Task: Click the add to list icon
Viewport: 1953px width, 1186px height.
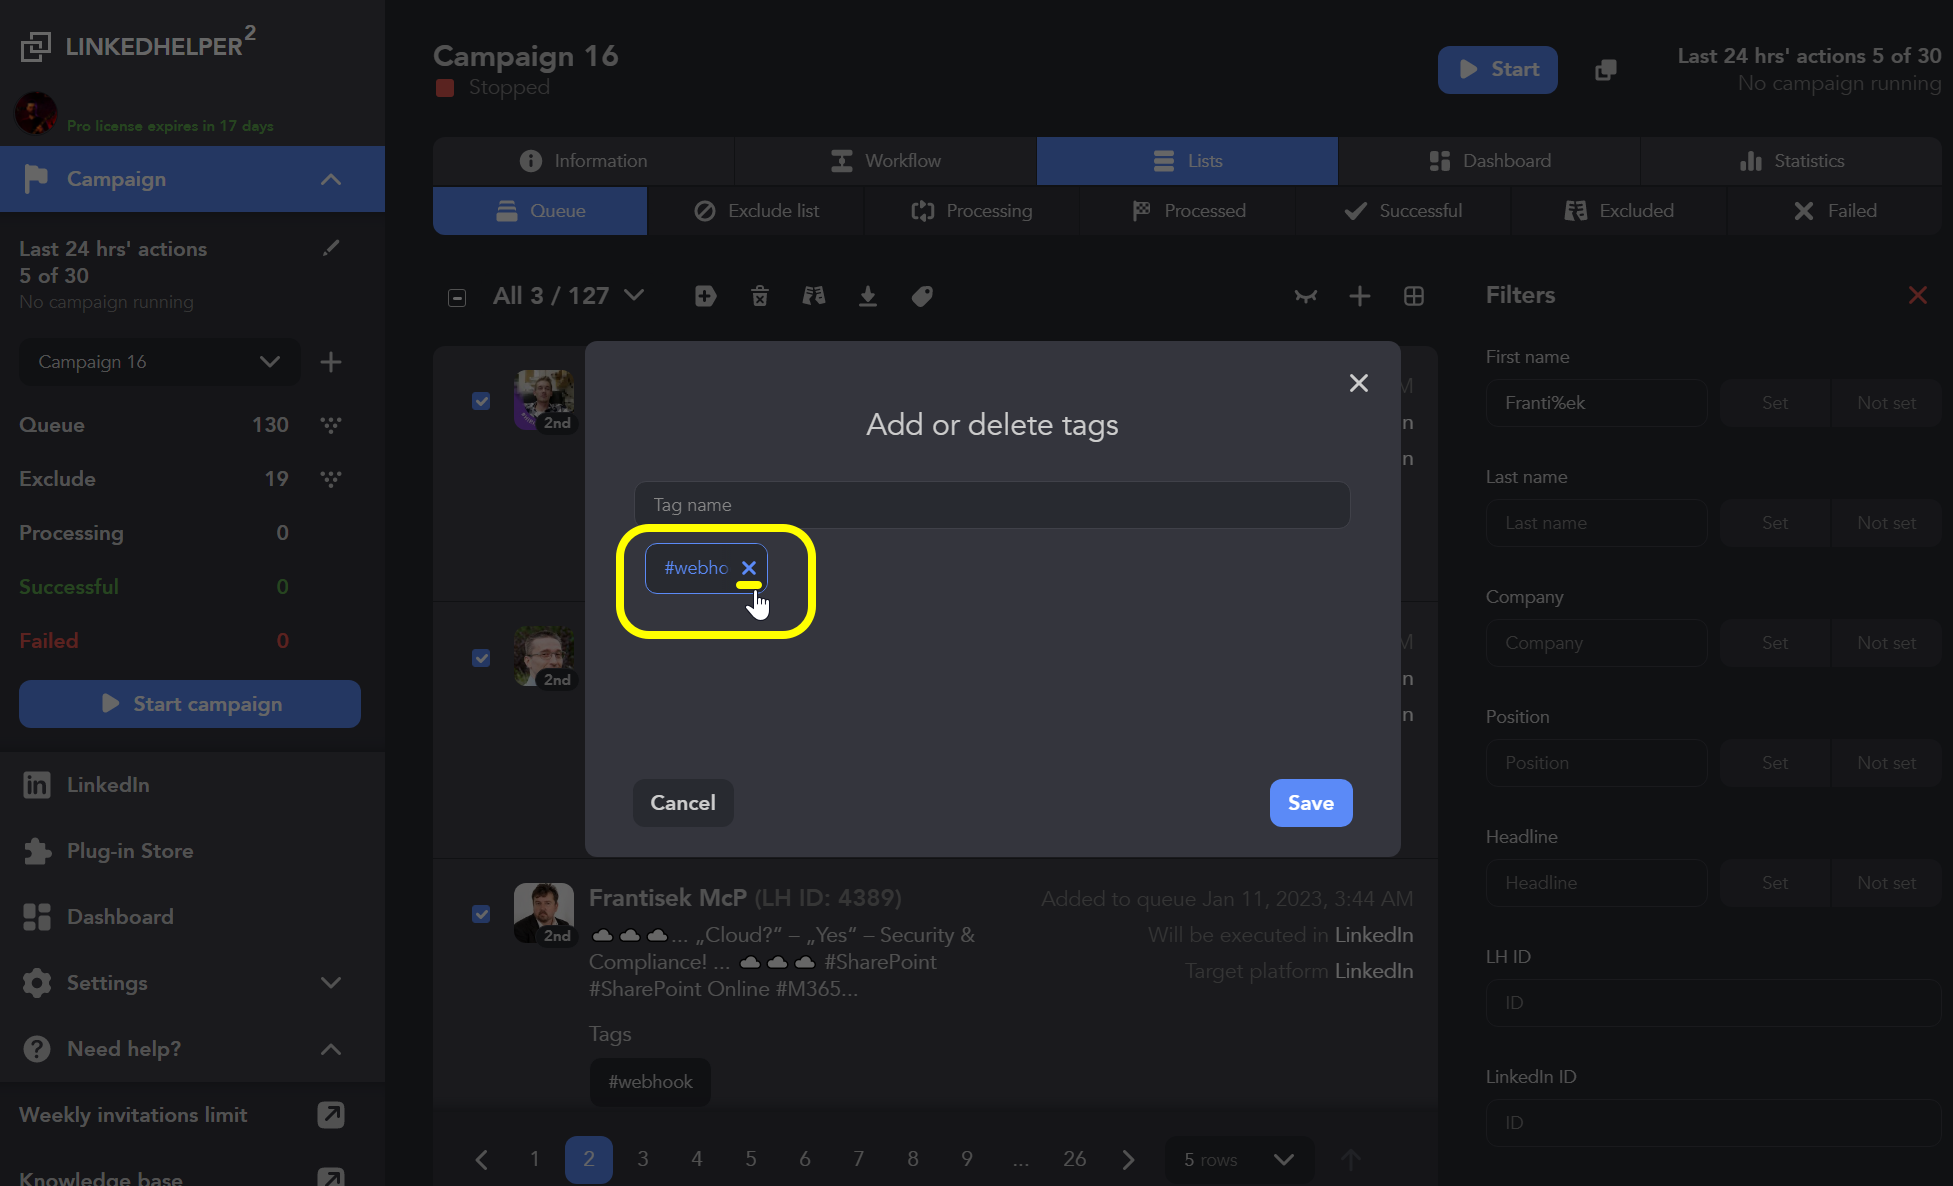Action: click(x=706, y=296)
